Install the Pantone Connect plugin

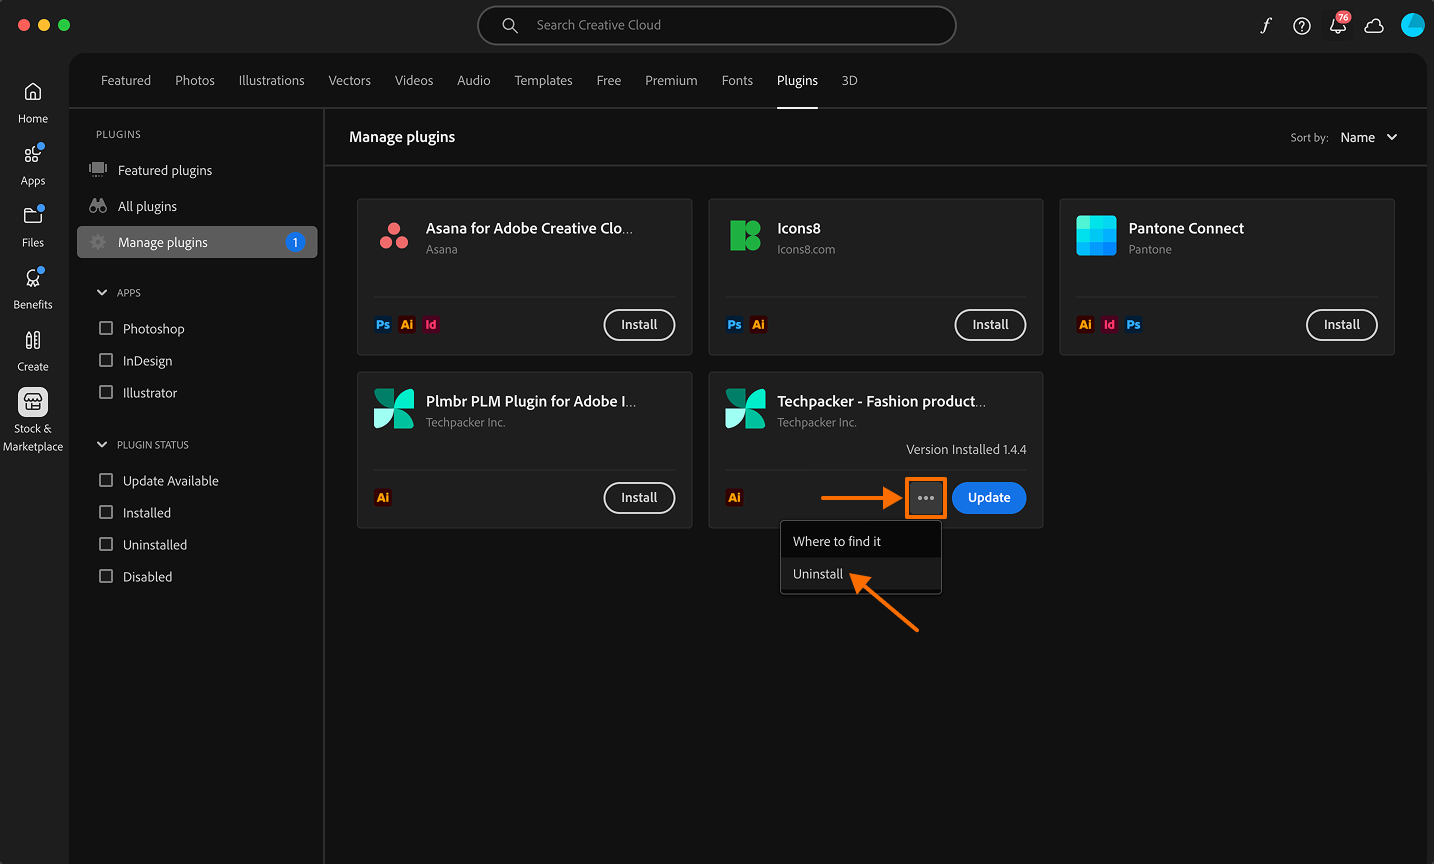click(1341, 325)
